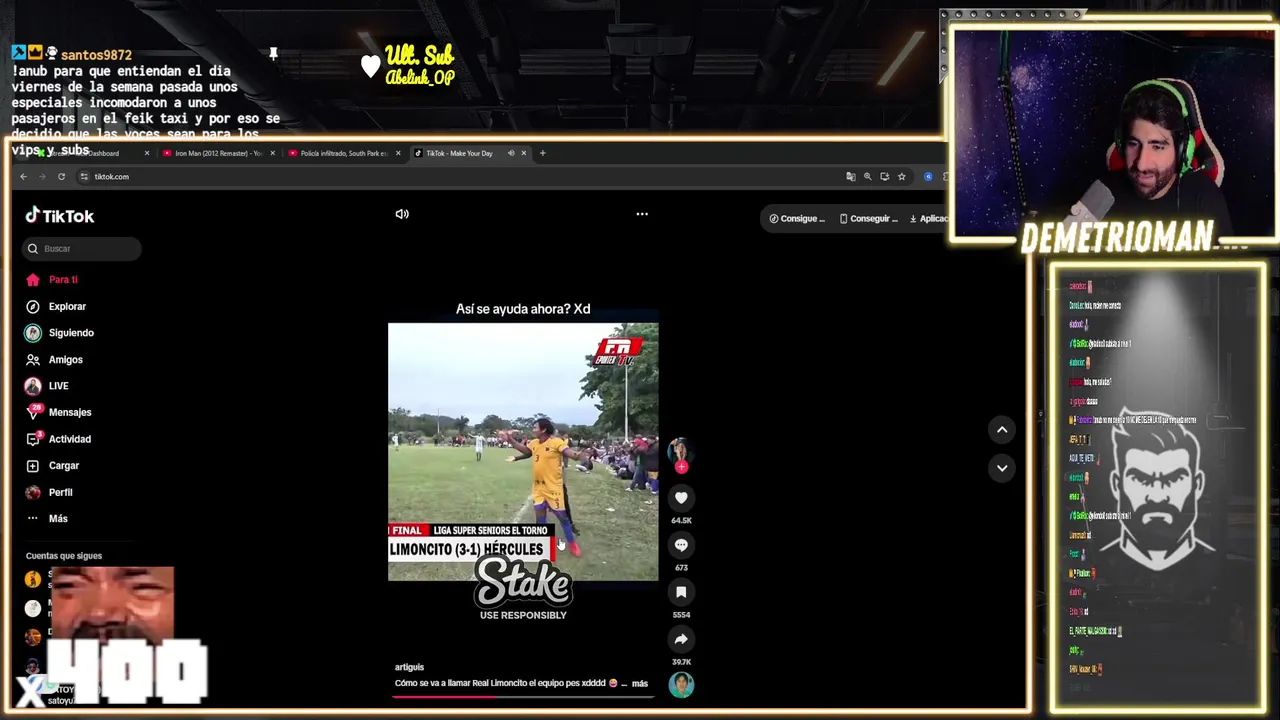Click the video progress bar

point(523,696)
